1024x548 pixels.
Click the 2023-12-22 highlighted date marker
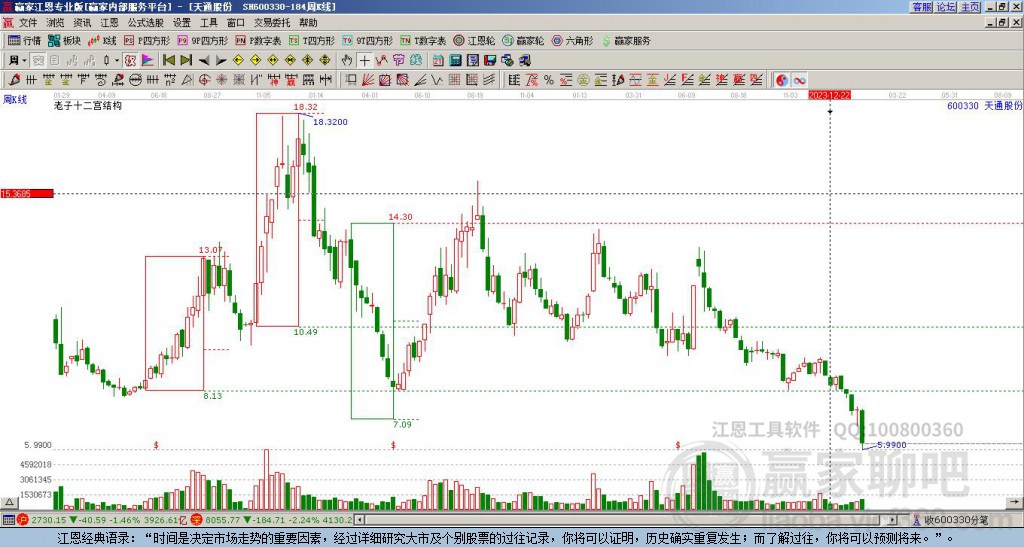(830, 95)
